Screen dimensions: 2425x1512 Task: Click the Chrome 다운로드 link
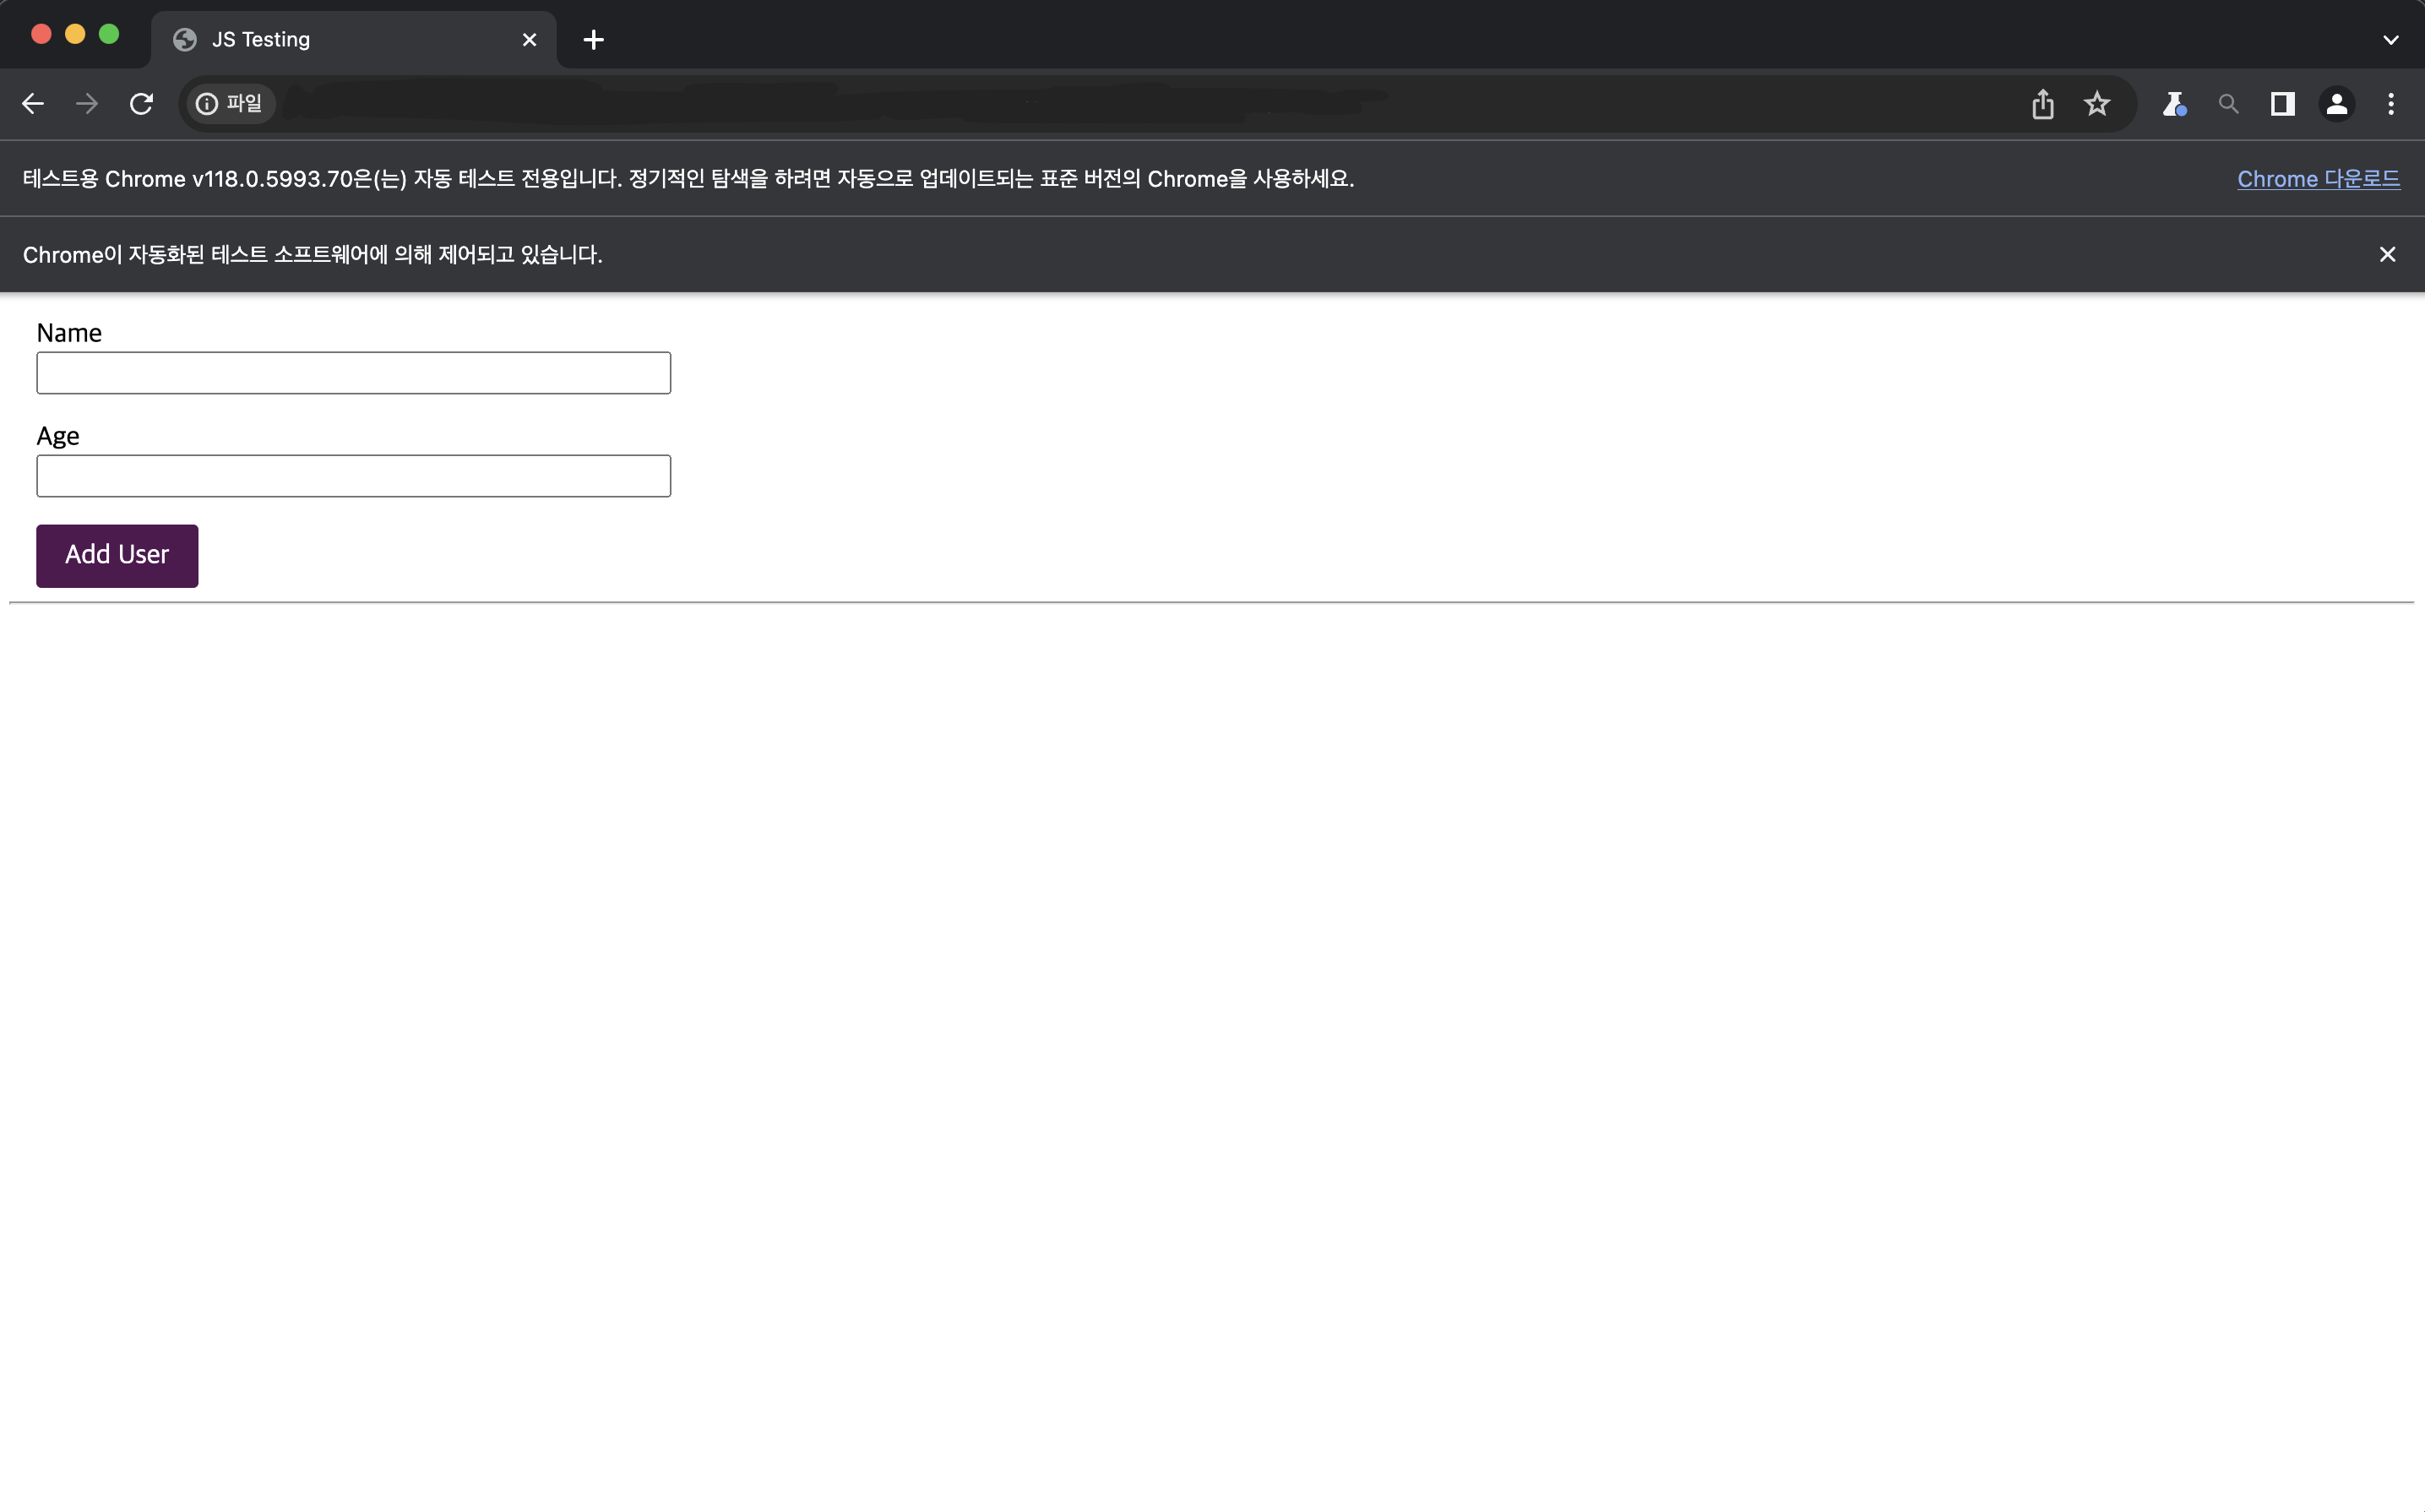click(2318, 179)
